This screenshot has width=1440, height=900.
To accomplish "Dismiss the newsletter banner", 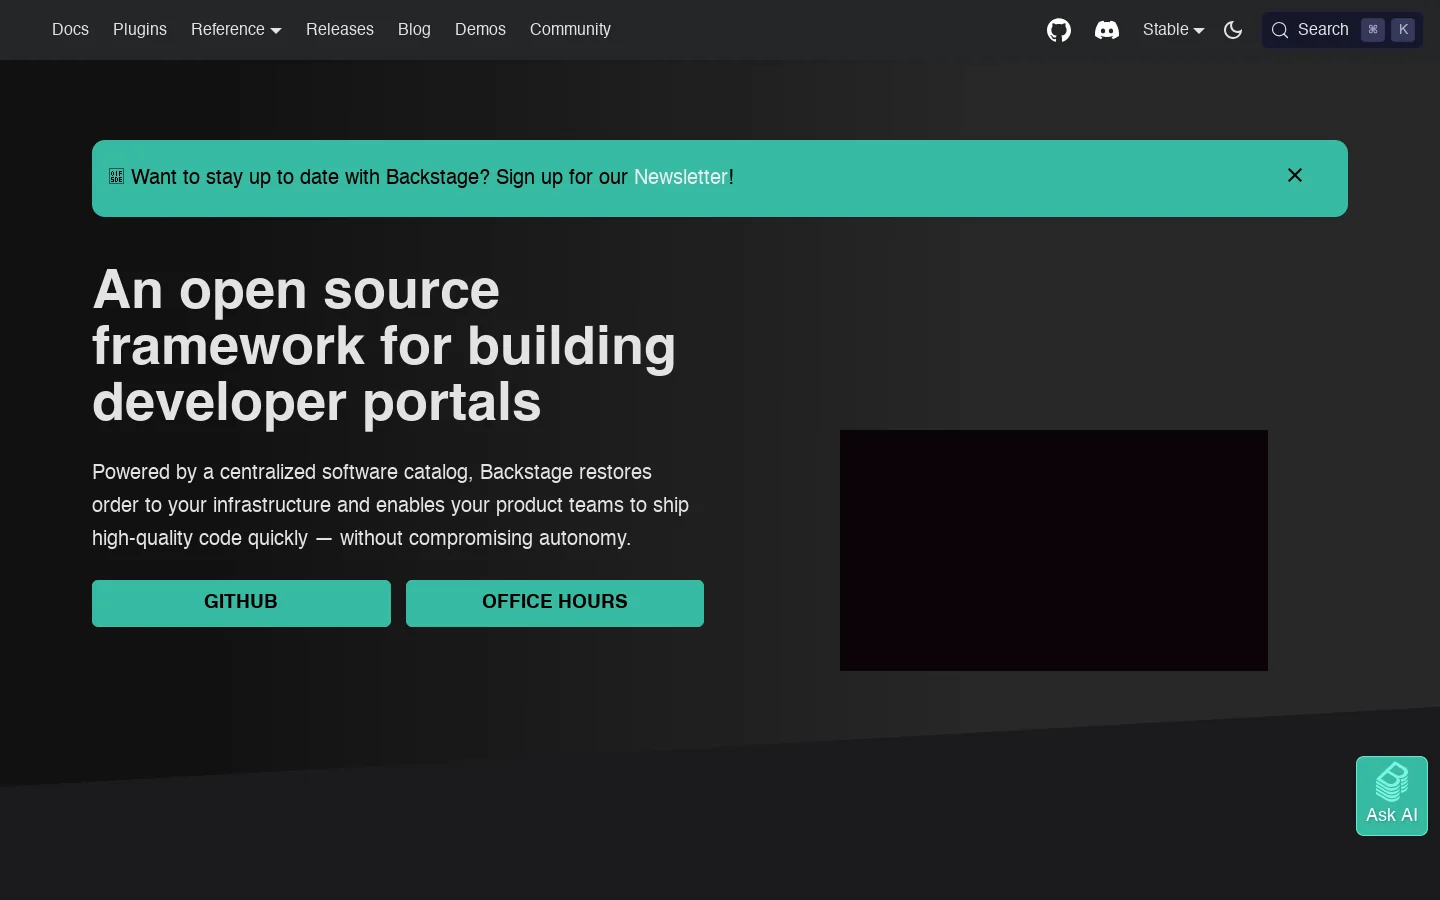I will point(1295,175).
